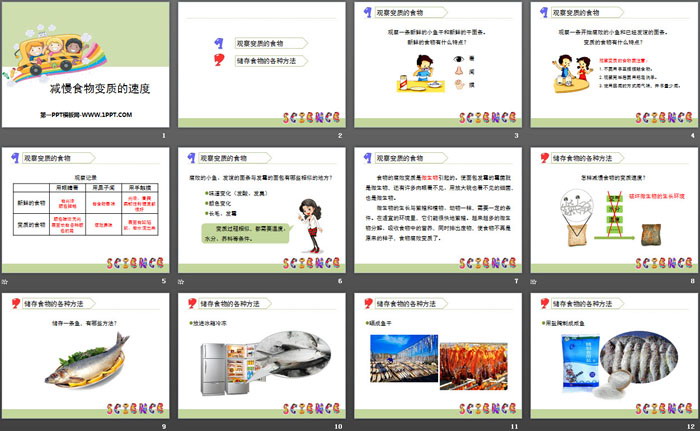
Task: Select slide 5 with the observation record table
Action: pyautogui.click(x=85, y=210)
